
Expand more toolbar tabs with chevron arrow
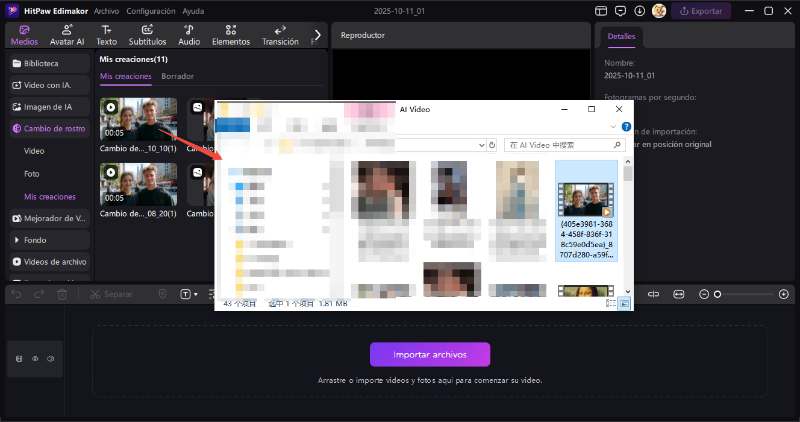pos(317,35)
